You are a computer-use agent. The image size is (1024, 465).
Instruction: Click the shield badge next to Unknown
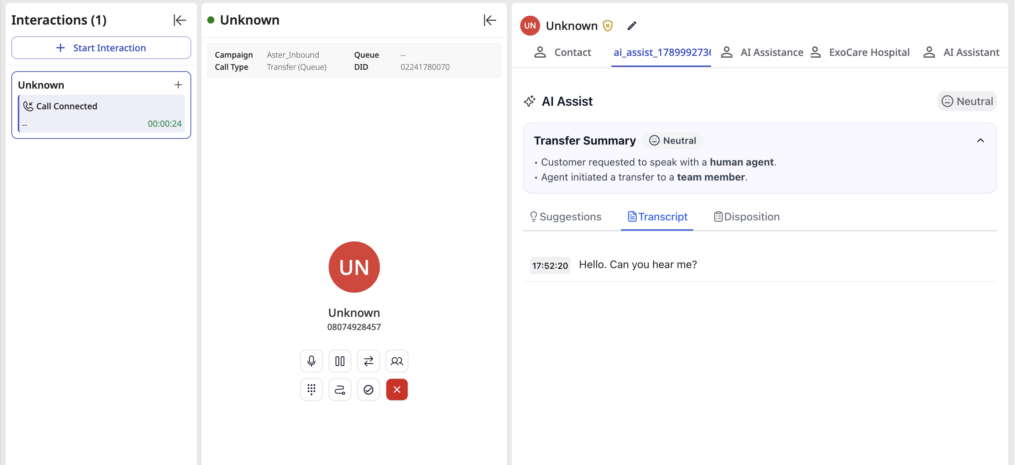[608, 26]
